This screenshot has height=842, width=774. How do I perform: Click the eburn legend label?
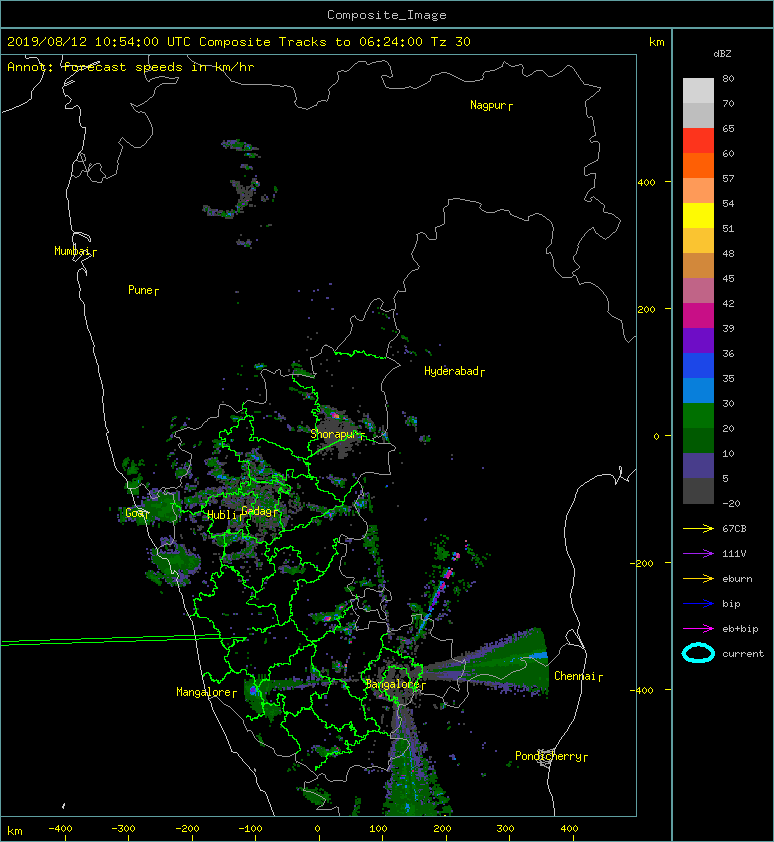tap(737, 579)
